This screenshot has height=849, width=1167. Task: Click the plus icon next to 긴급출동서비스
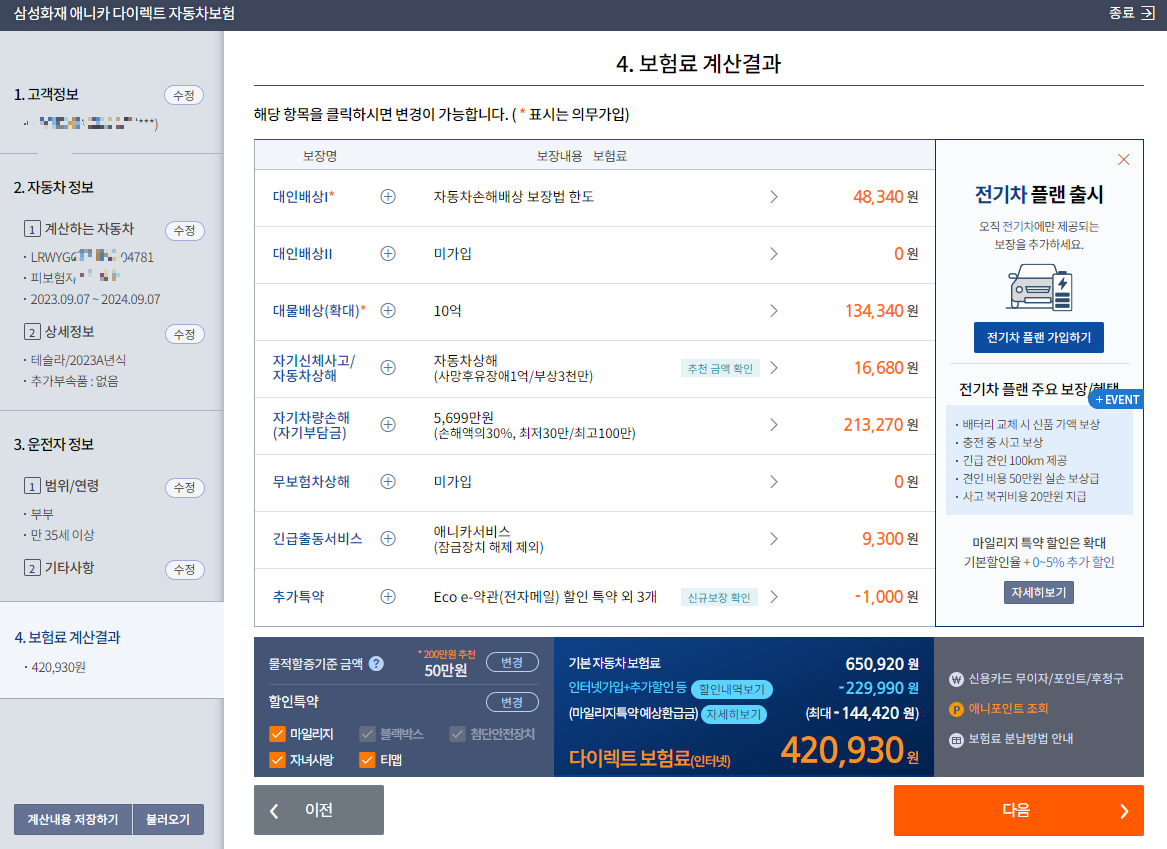point(388,539)
